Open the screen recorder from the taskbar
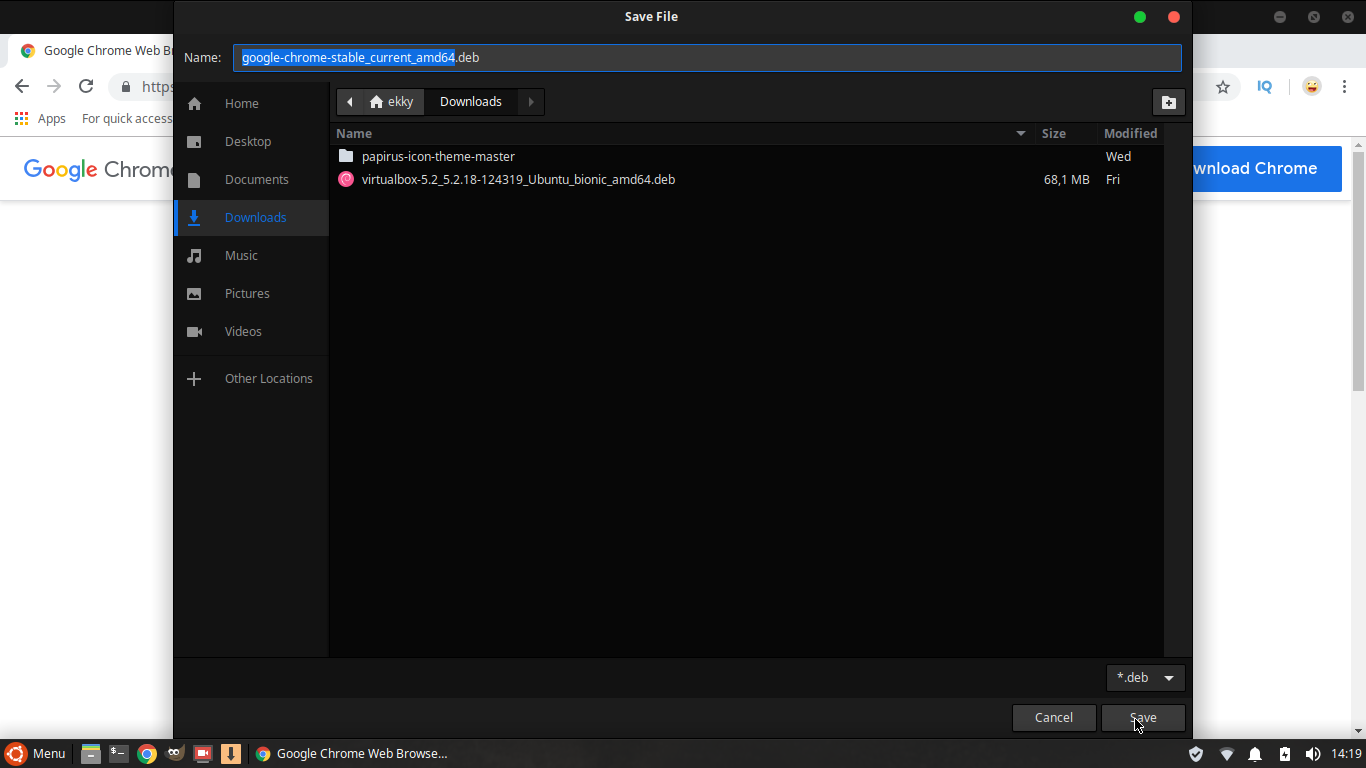This screenshot has height=768, width=1366. pyautogui.click(x=203, y=754)
